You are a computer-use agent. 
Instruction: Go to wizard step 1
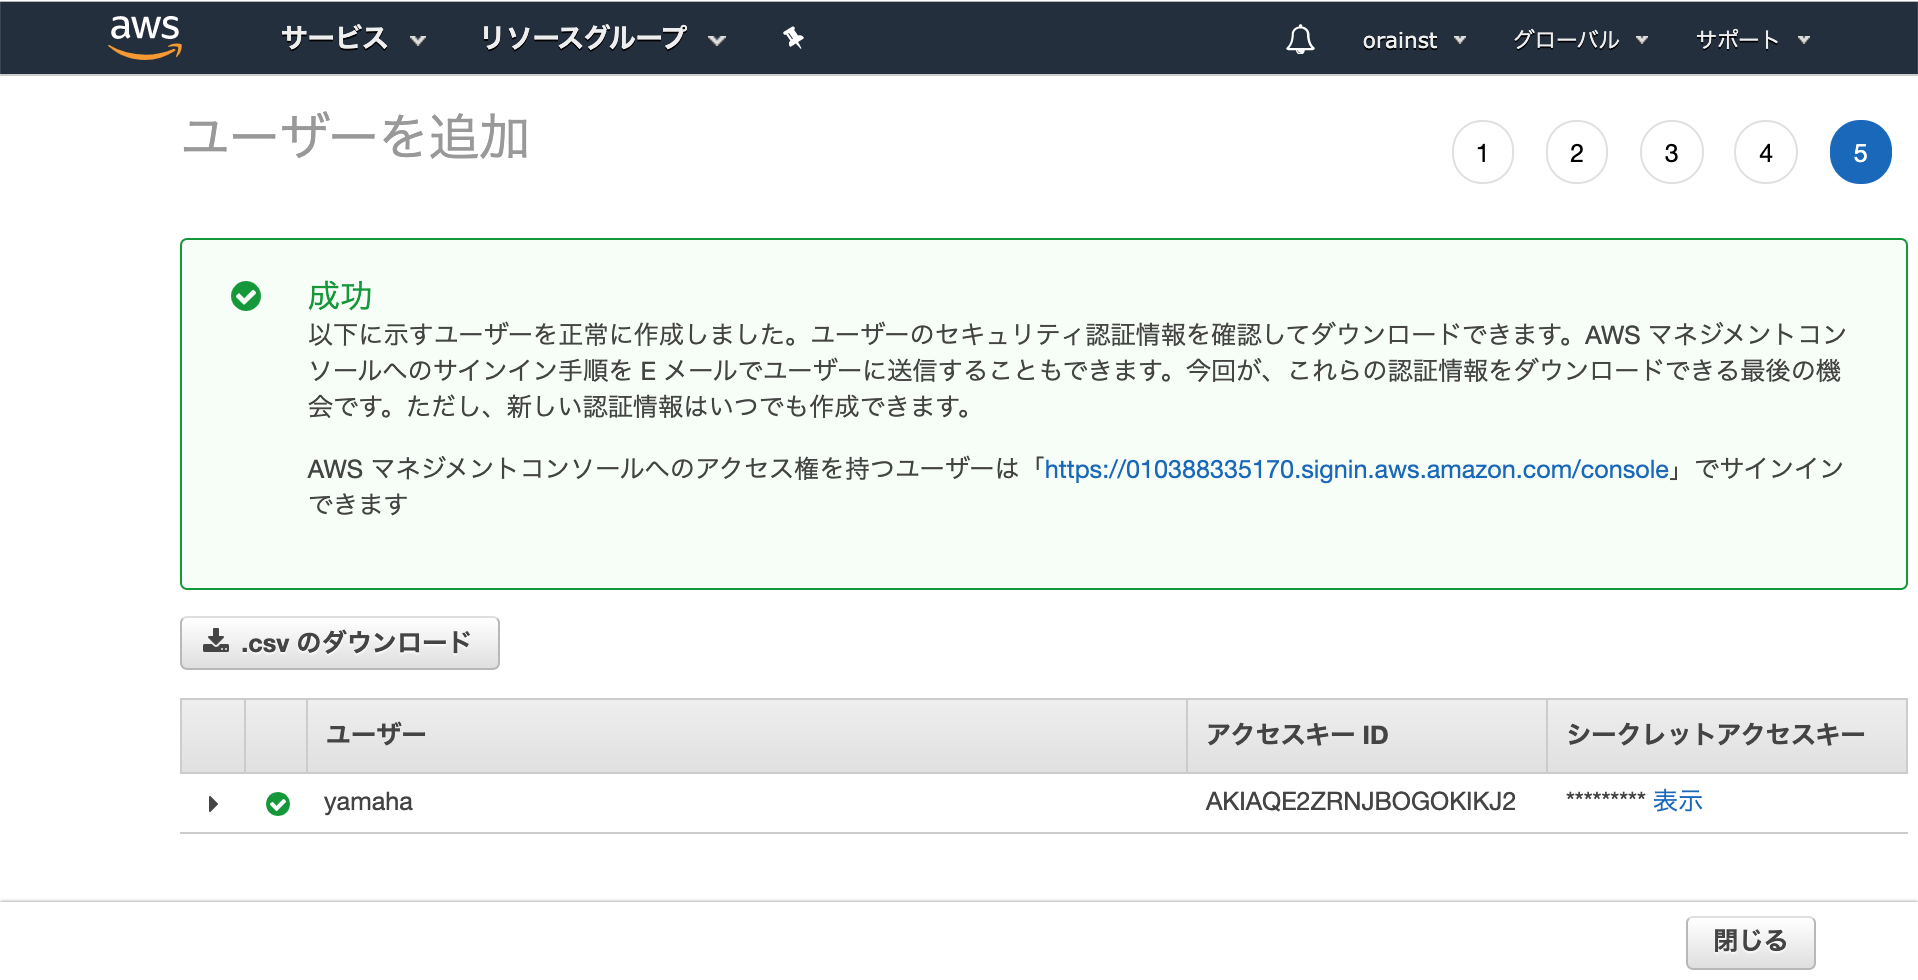click(x=1483, y=152)
